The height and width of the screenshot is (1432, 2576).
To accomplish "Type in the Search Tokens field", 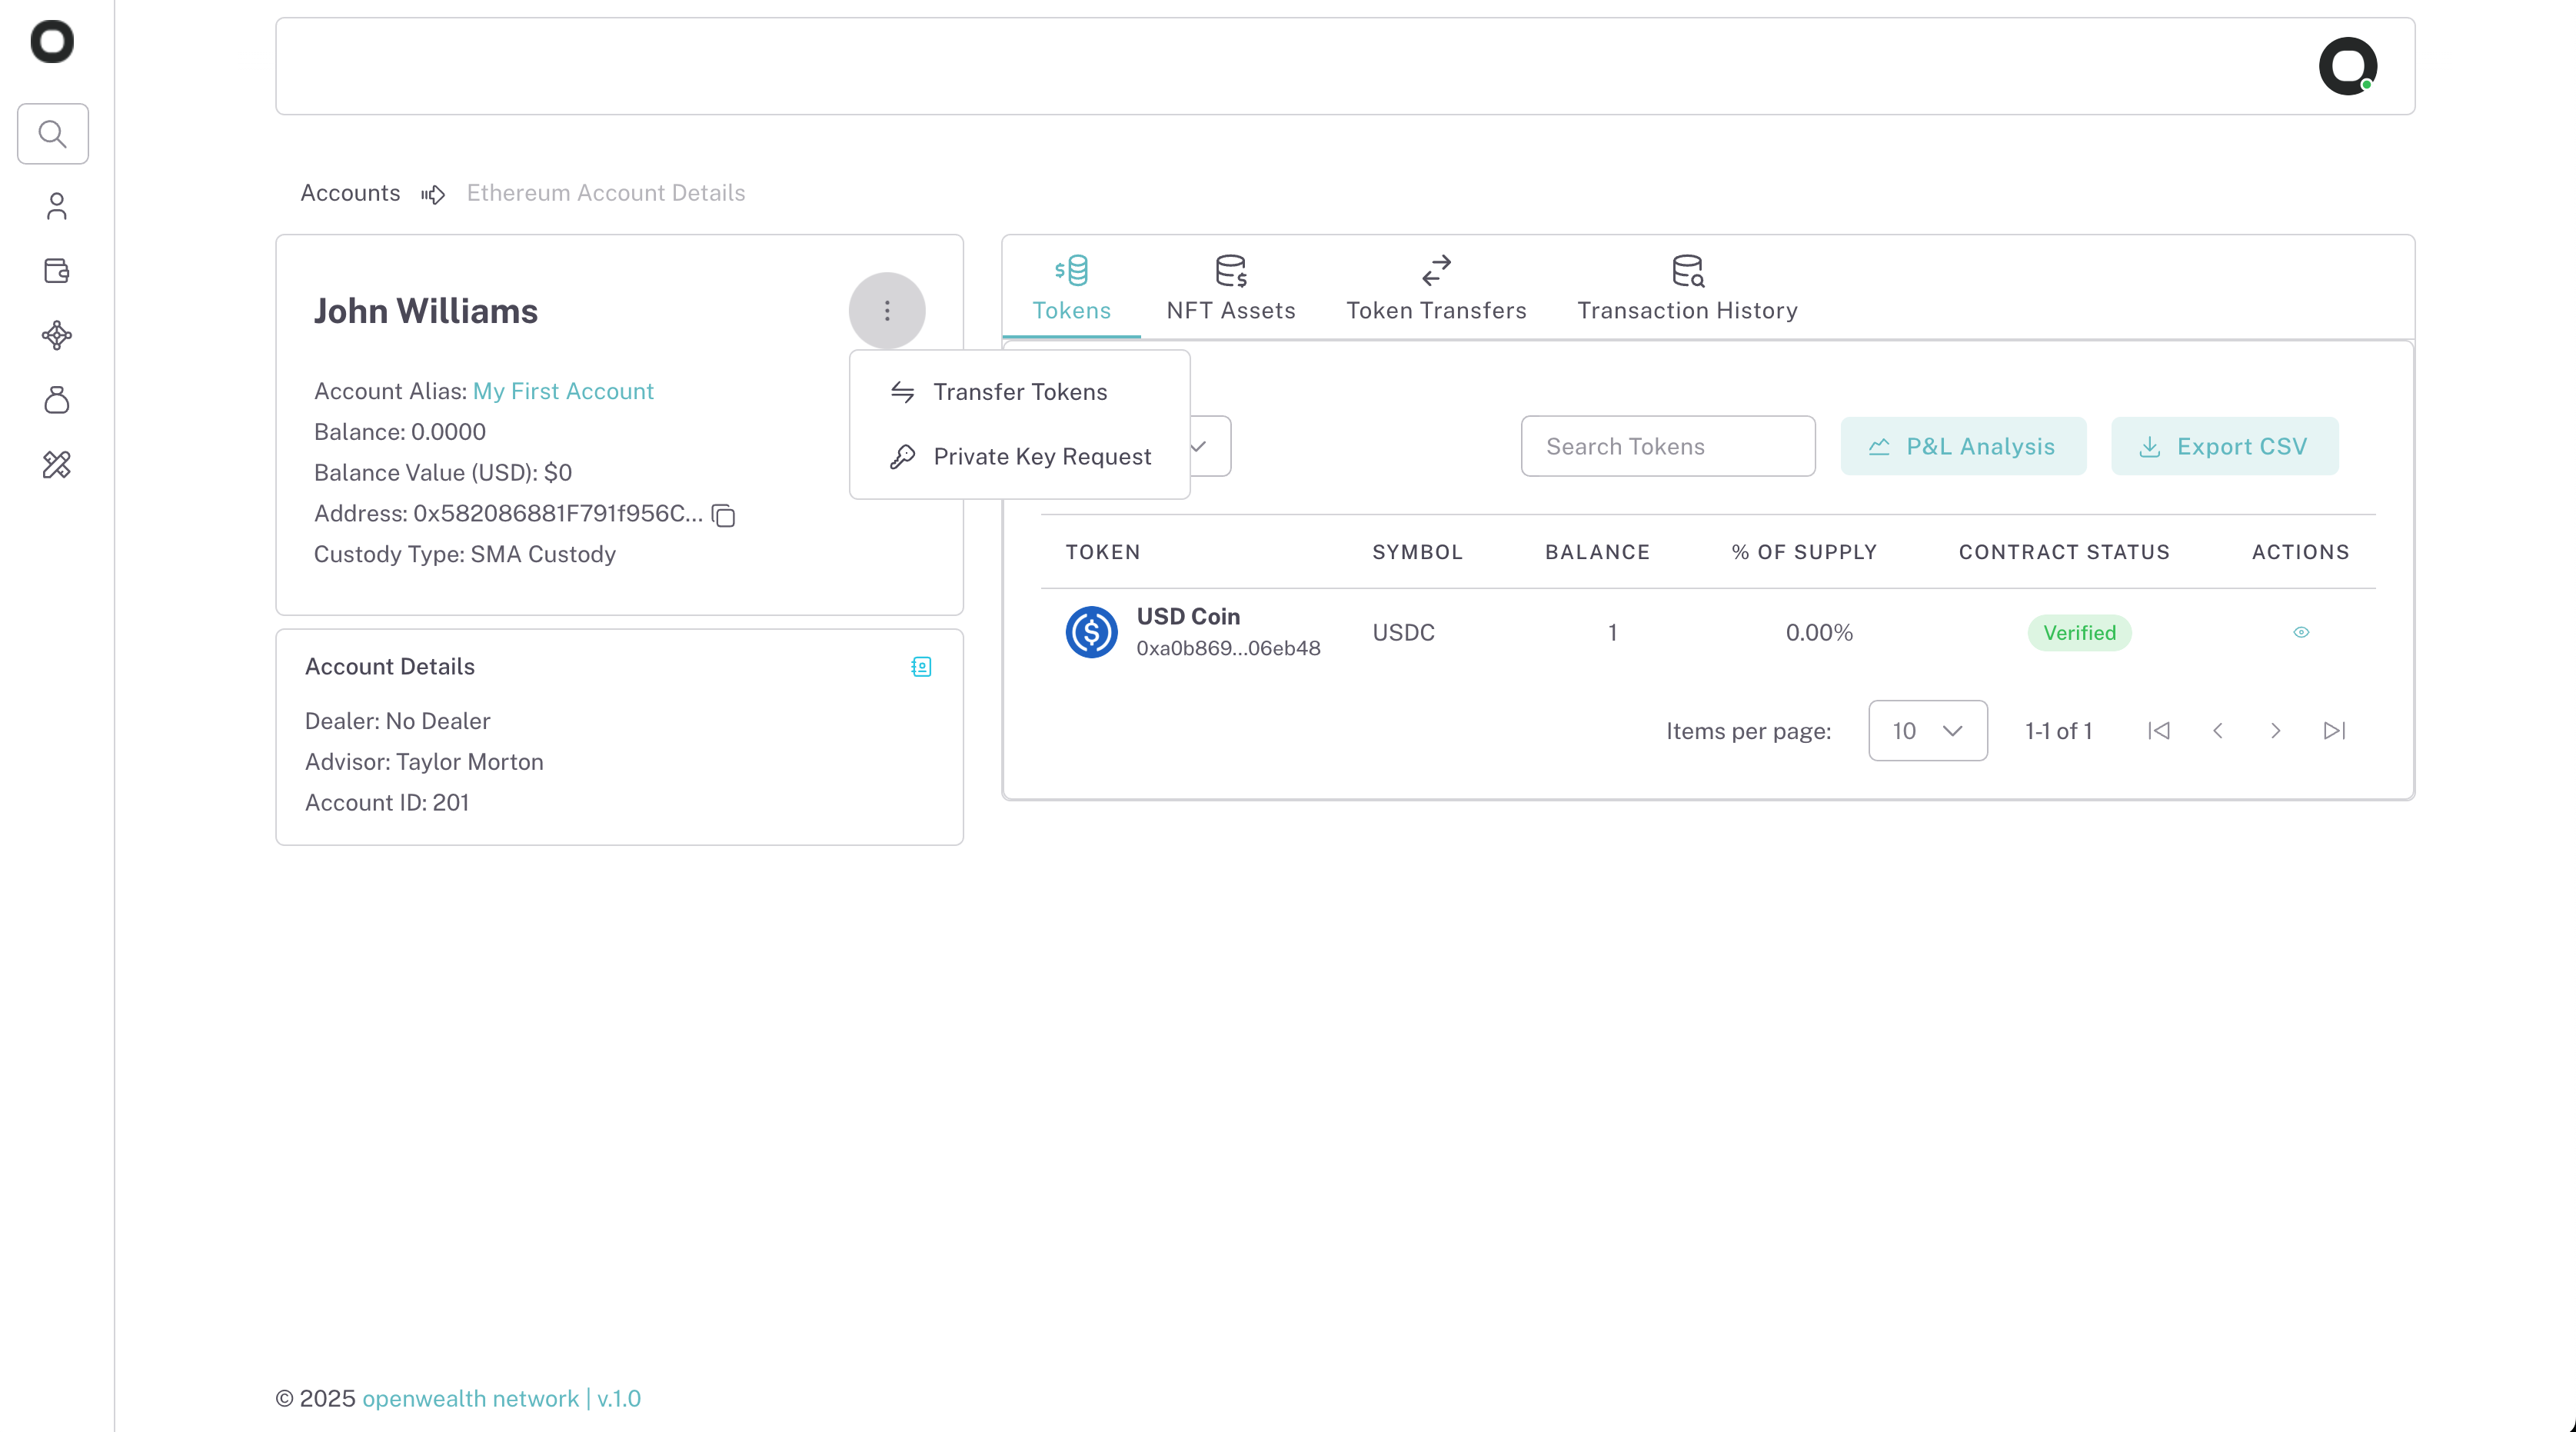I will 1666,446.
